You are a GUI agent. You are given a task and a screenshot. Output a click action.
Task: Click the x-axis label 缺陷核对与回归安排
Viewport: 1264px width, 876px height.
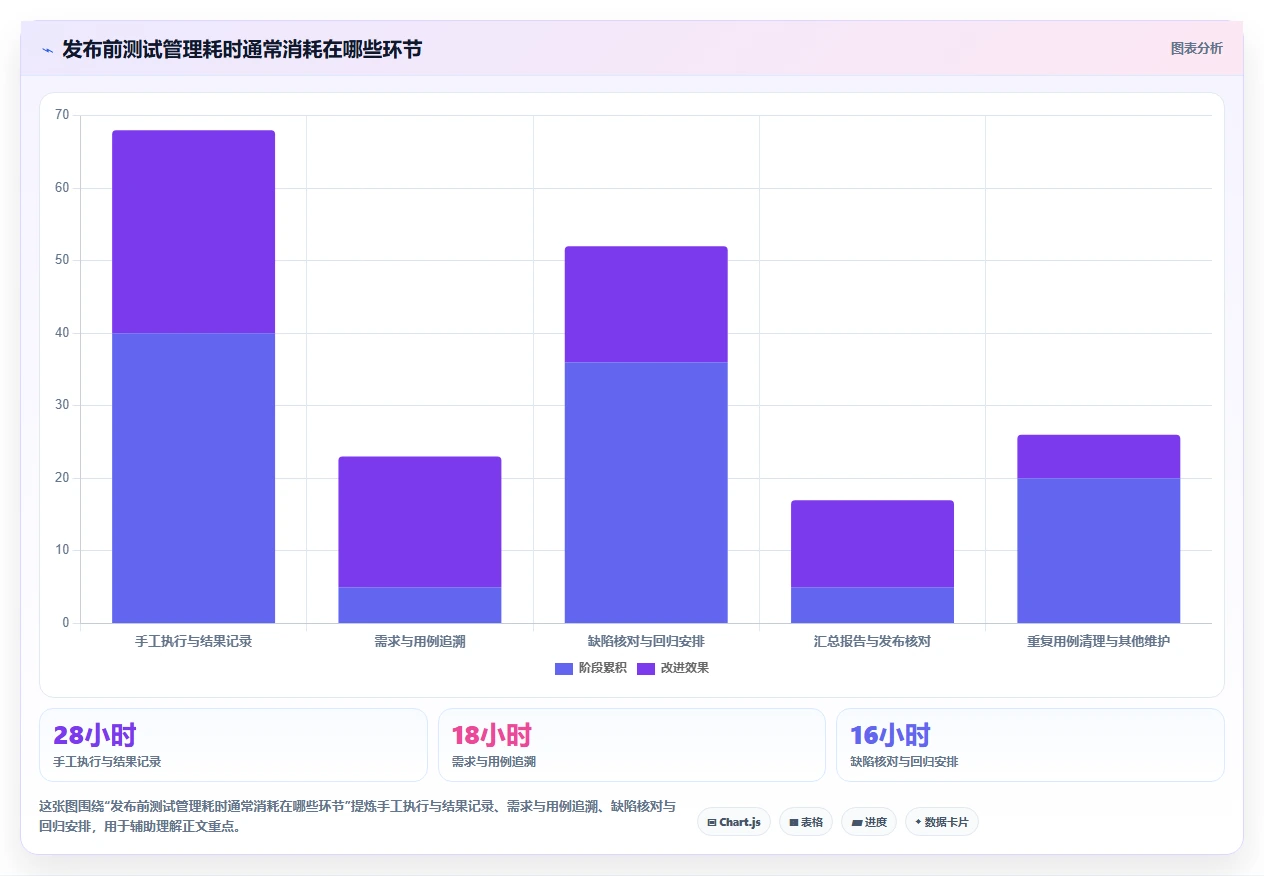point(646,641)
